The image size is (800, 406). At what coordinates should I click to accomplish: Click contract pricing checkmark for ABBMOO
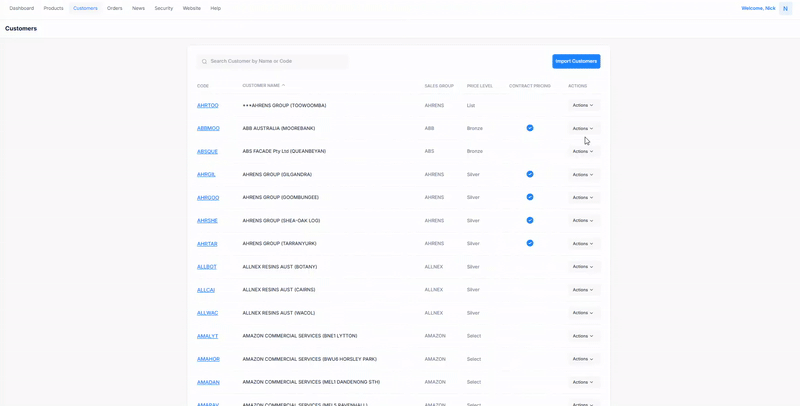[x=530, y=128]
